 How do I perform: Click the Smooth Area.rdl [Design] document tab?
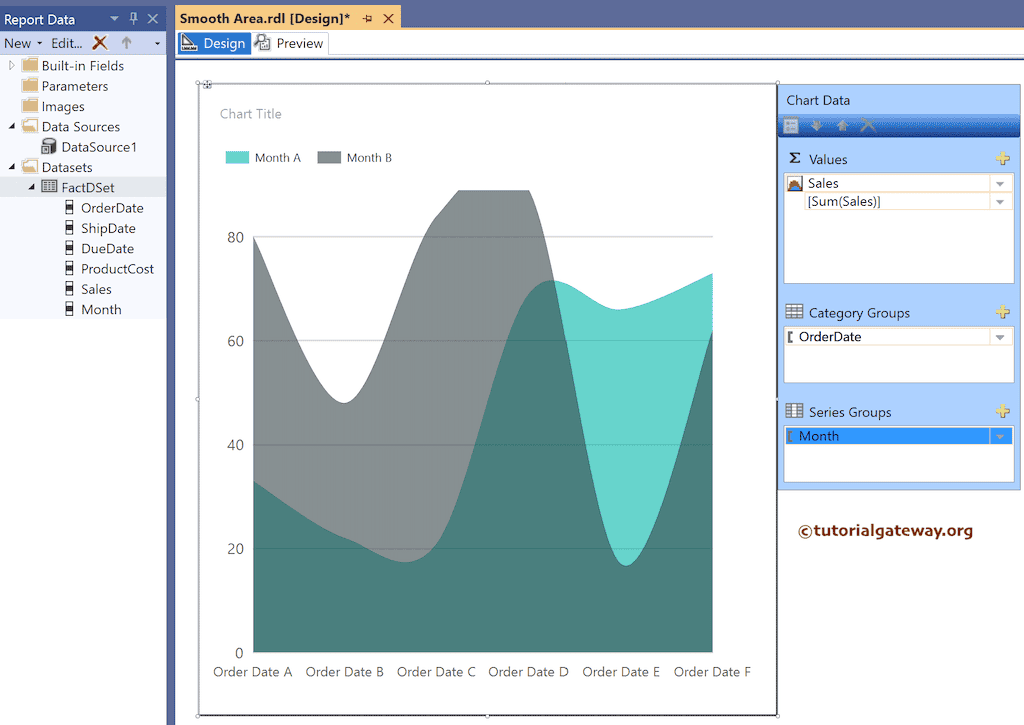[x=264, y=18]
